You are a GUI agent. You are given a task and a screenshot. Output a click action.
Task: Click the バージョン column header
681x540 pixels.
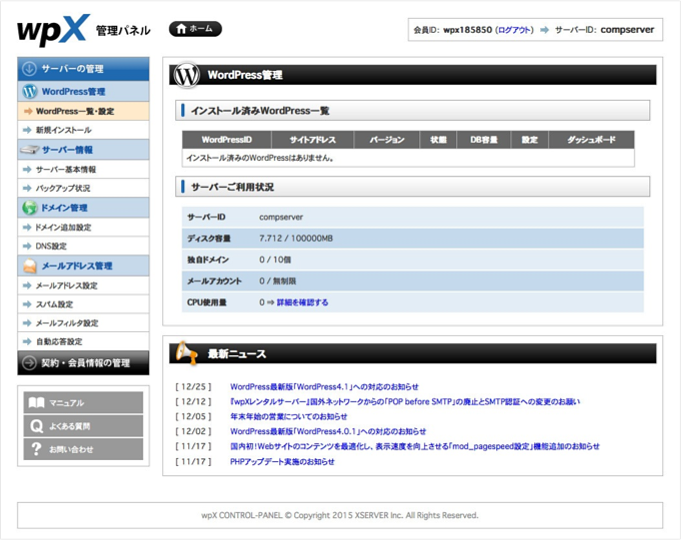387,140
